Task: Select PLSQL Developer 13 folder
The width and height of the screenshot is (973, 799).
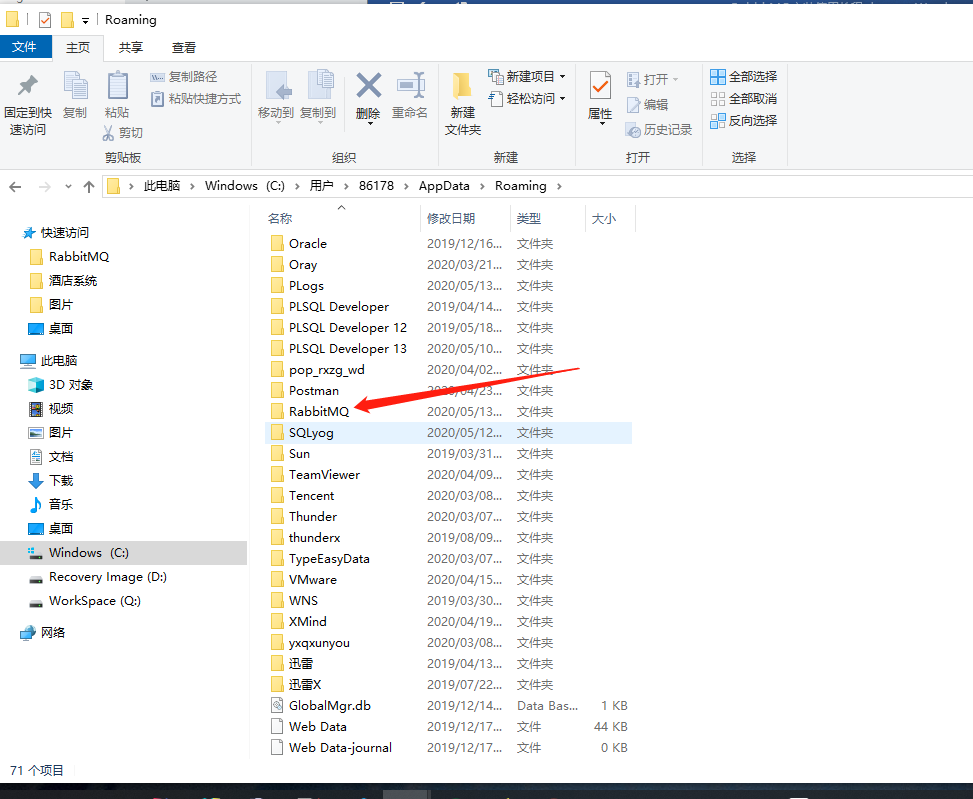Action: point(448,349)
